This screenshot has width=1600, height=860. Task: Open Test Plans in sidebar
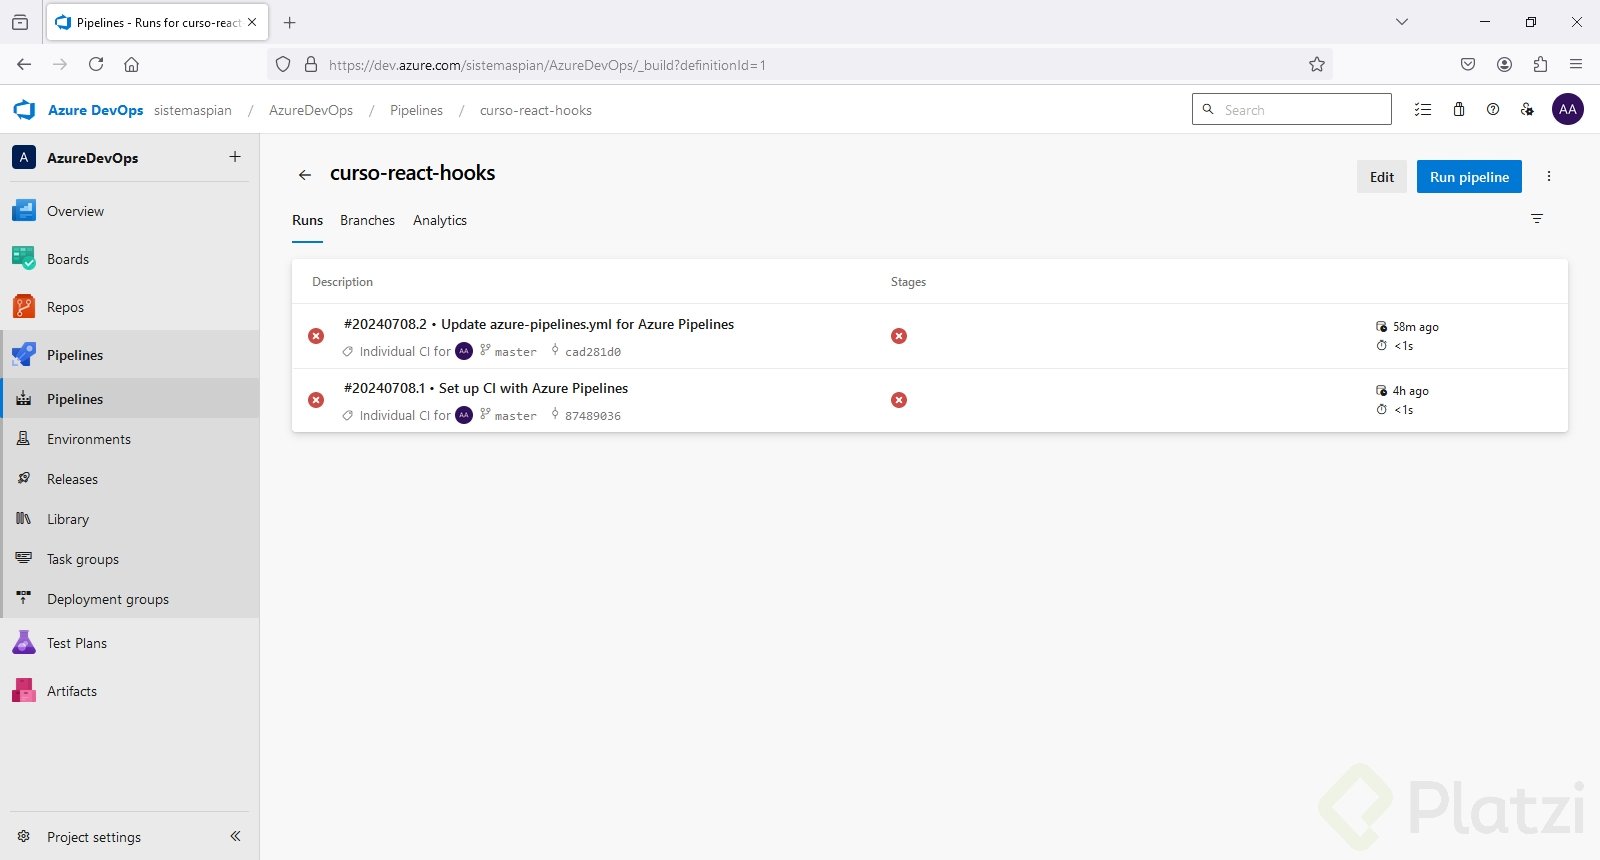(76, 643)
